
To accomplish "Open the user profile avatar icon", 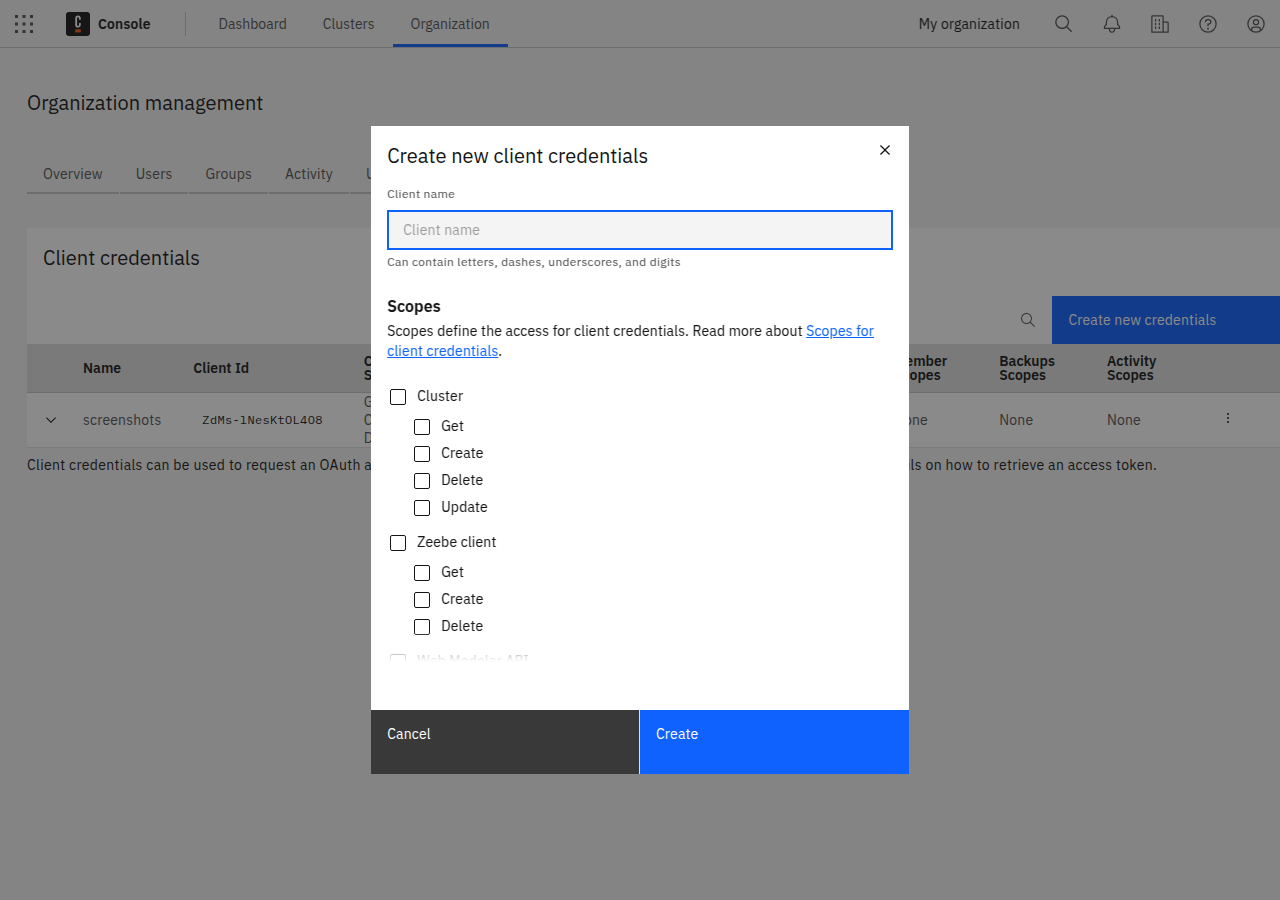I will coord(1255,24).
